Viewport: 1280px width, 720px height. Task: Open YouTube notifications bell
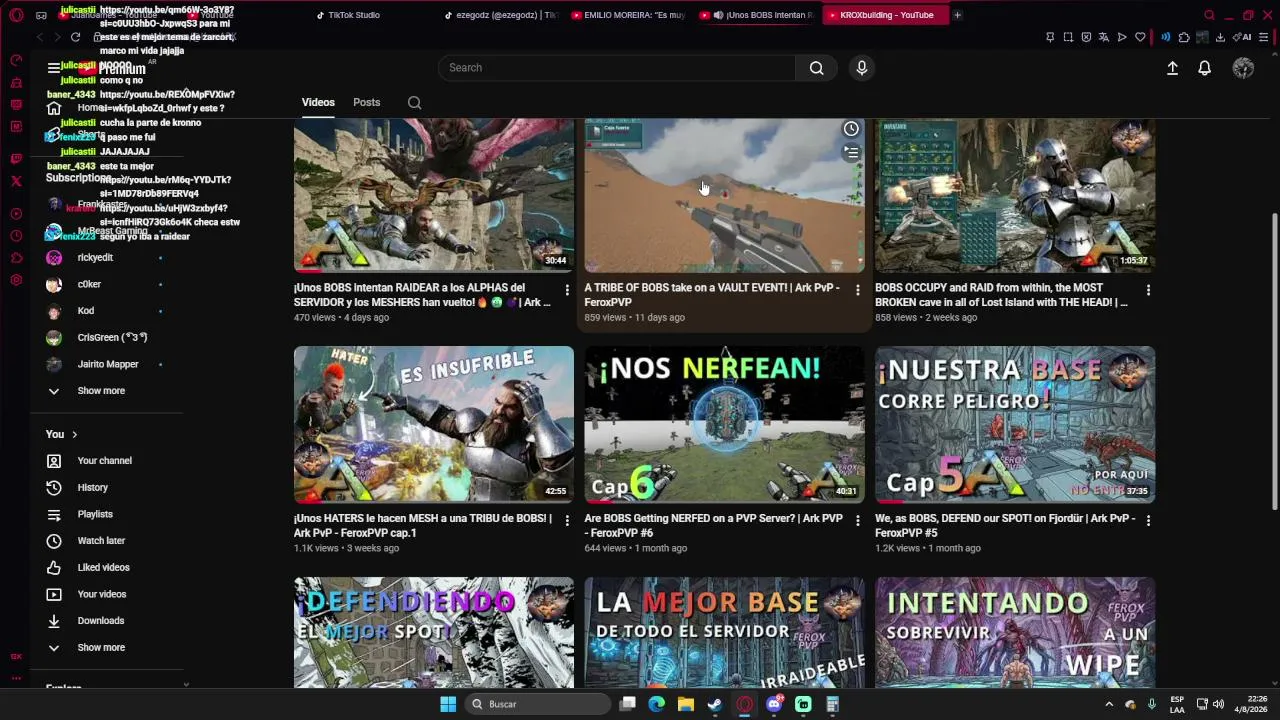click(1205, 68)
